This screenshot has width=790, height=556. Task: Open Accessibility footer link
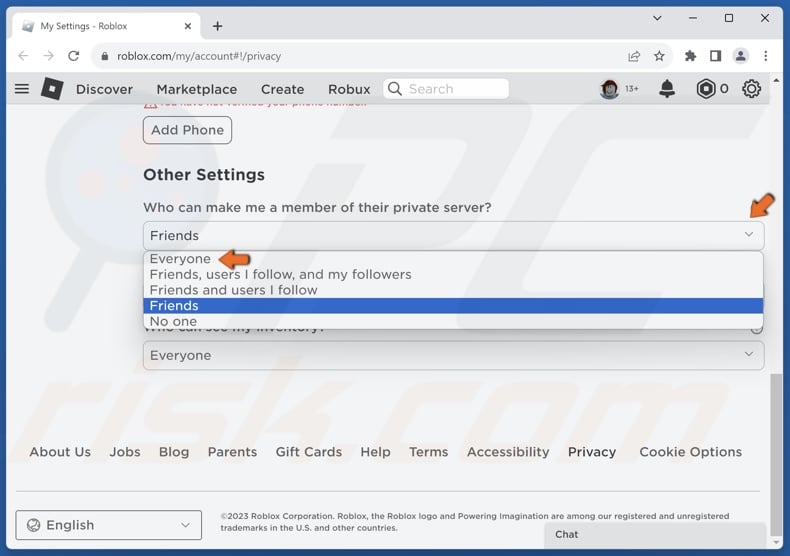coord(508,452)
